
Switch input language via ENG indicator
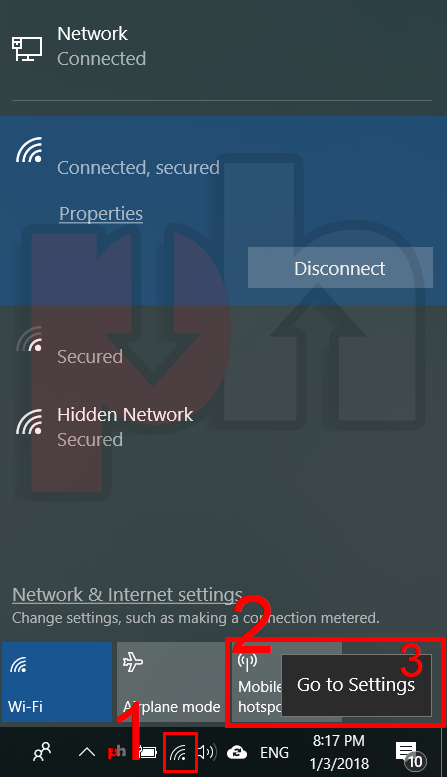point(275,753)
